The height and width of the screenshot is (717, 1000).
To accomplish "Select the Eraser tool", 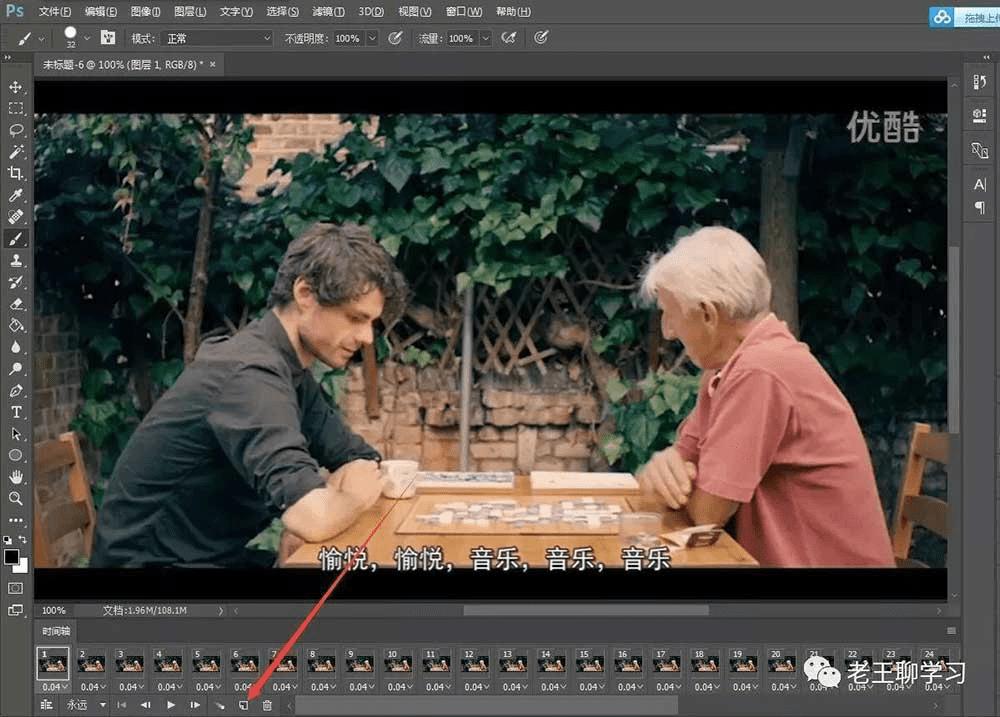I will (x=16, y=304).
